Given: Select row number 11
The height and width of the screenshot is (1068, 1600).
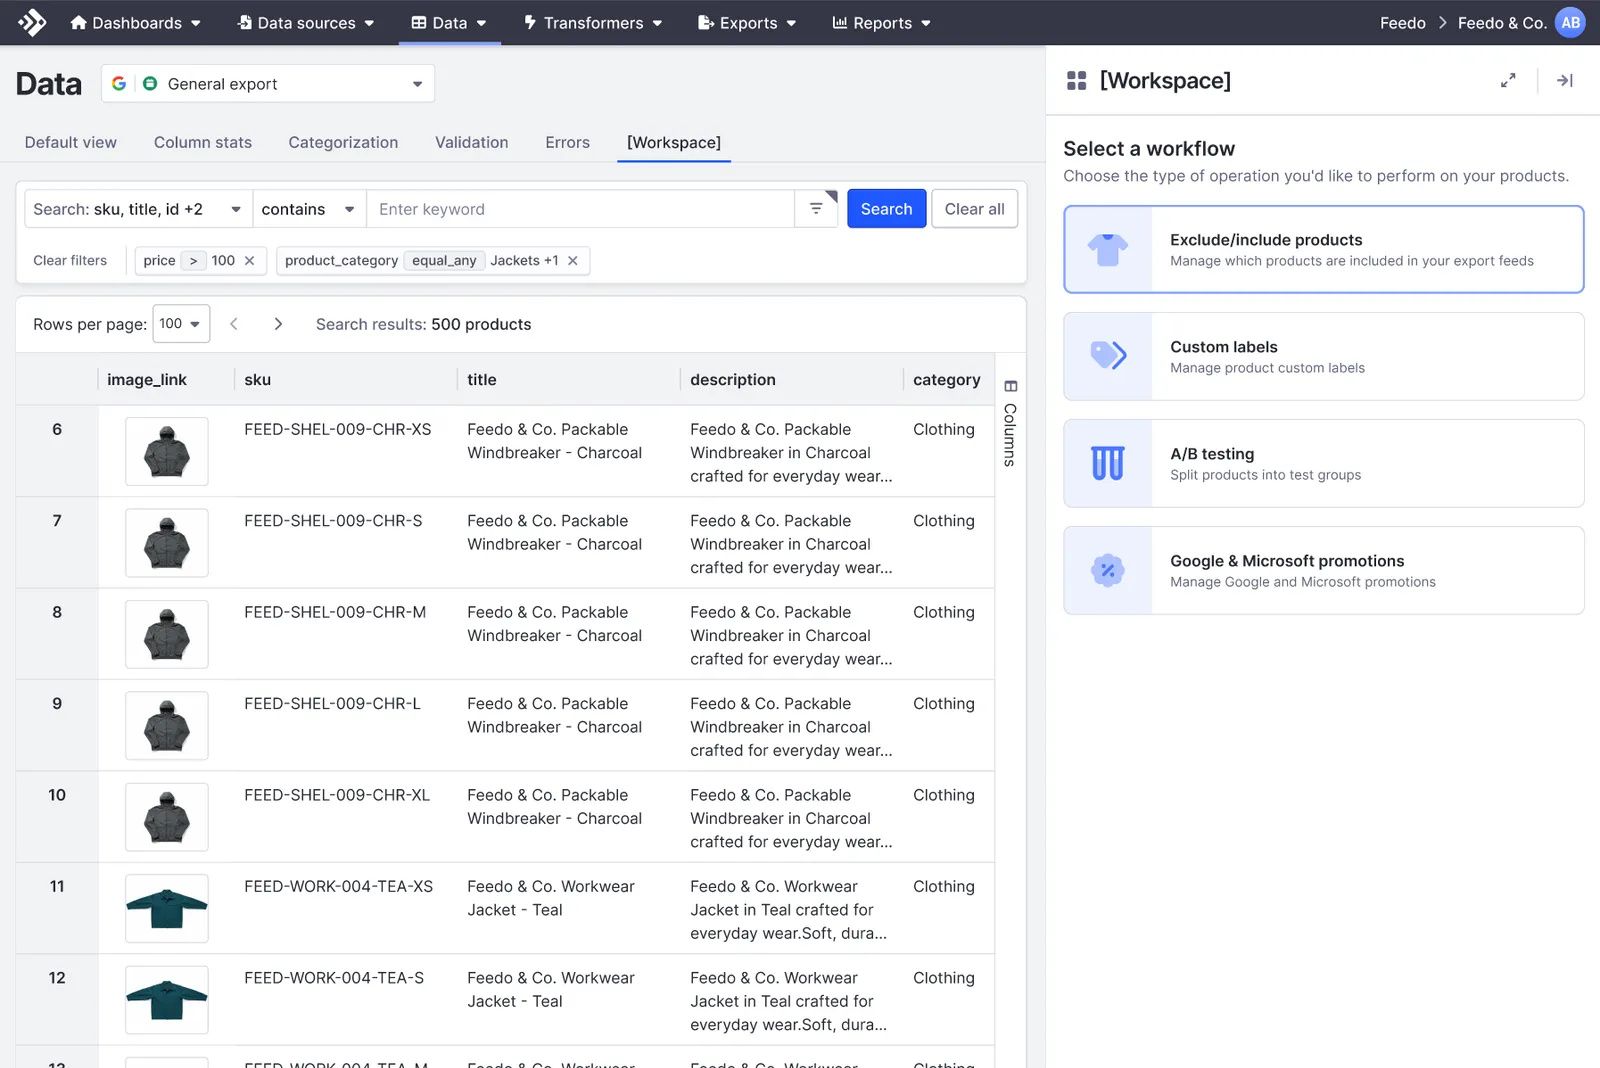Looking at the screenshot, I should click(57, 887).
